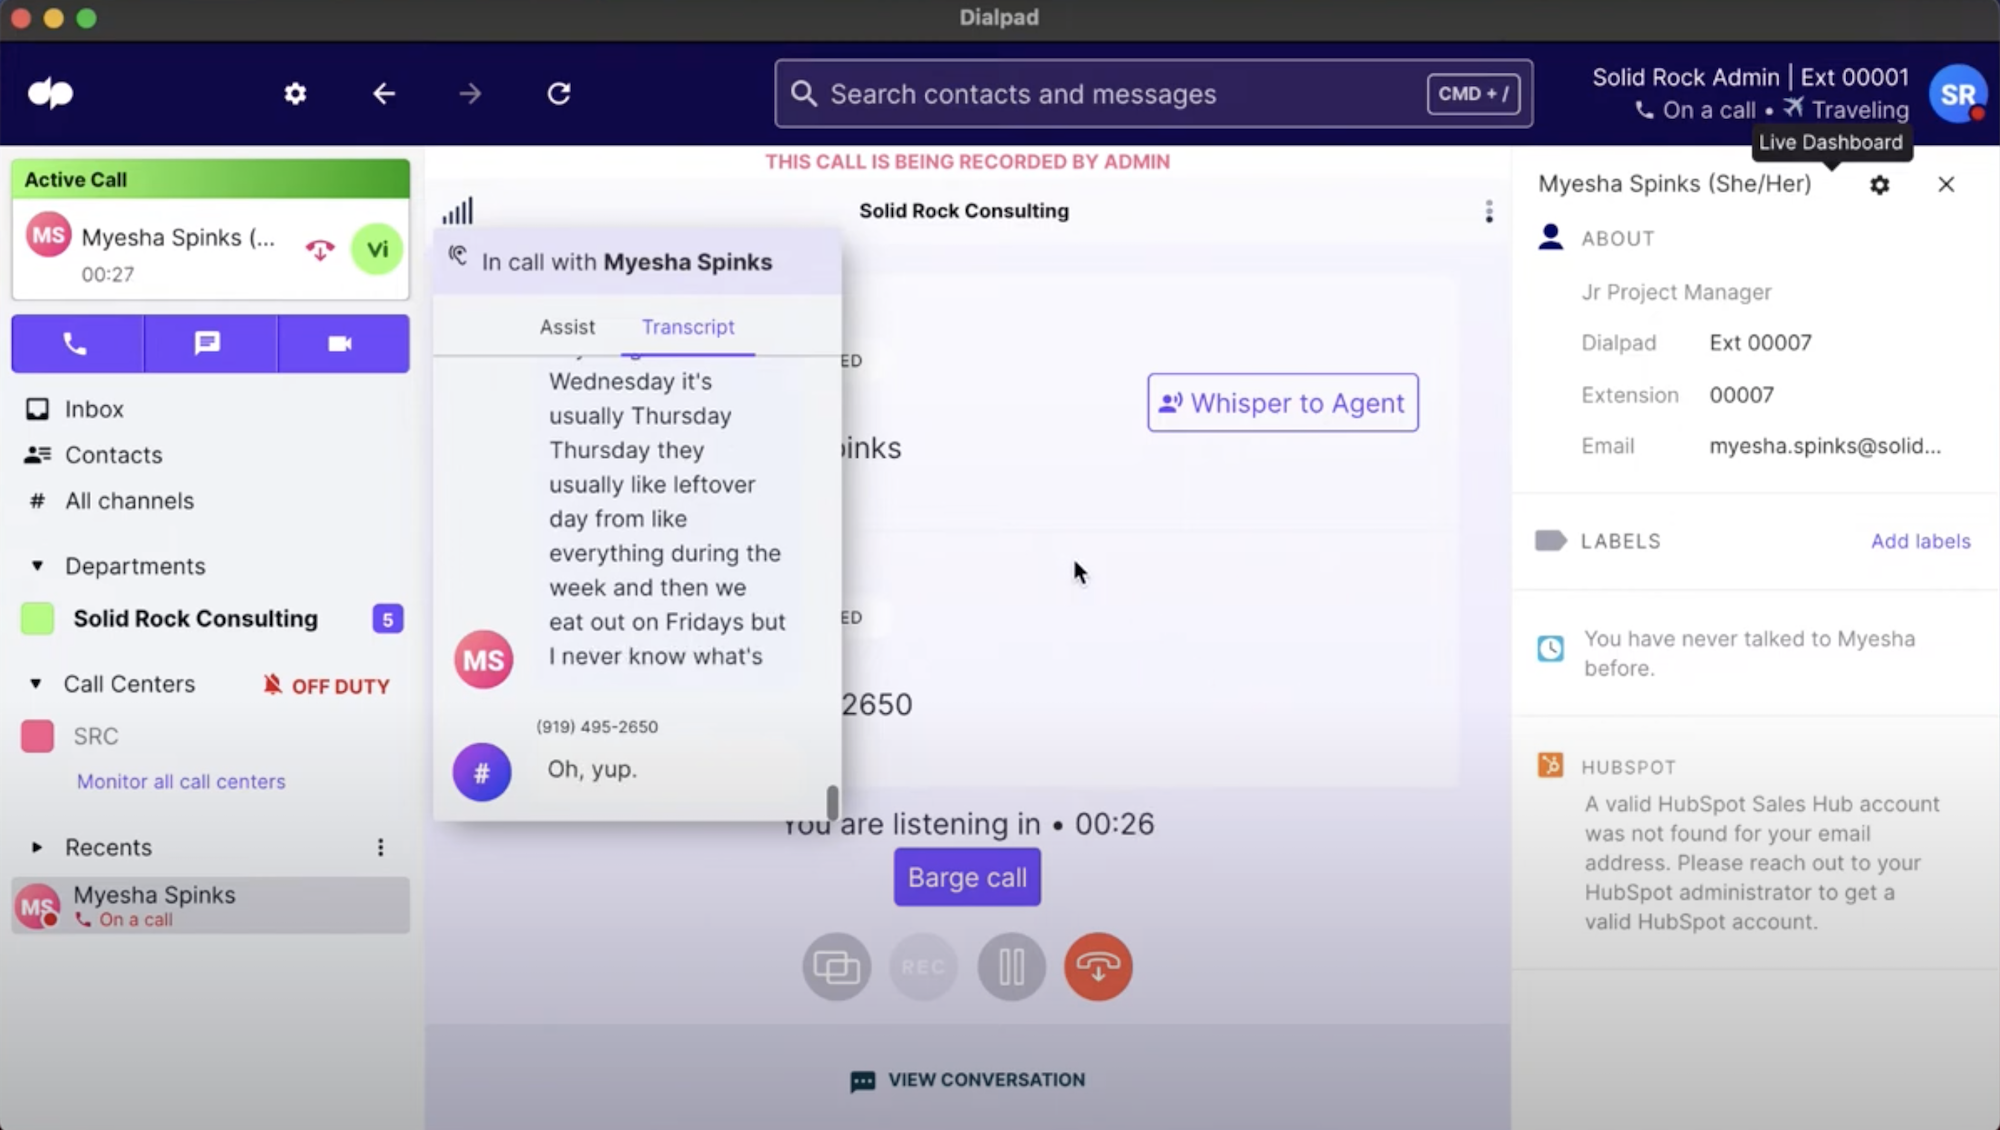
Task: Click the myesha.spinks email address
Action: click(1825, 446)
